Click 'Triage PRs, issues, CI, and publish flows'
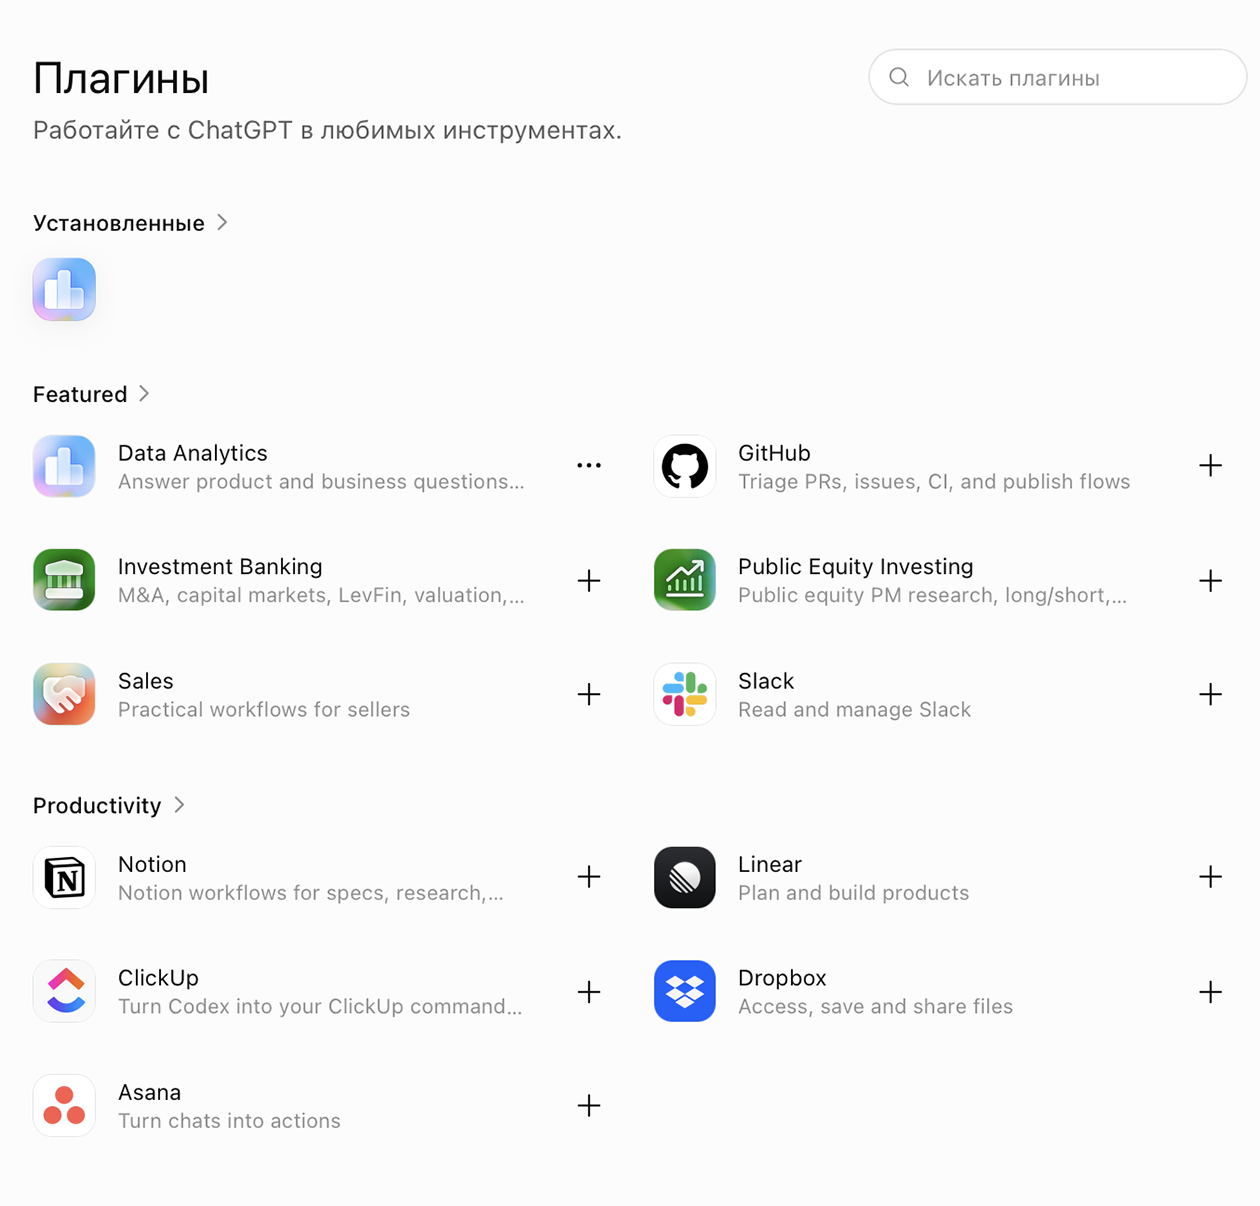 [934, 481]
